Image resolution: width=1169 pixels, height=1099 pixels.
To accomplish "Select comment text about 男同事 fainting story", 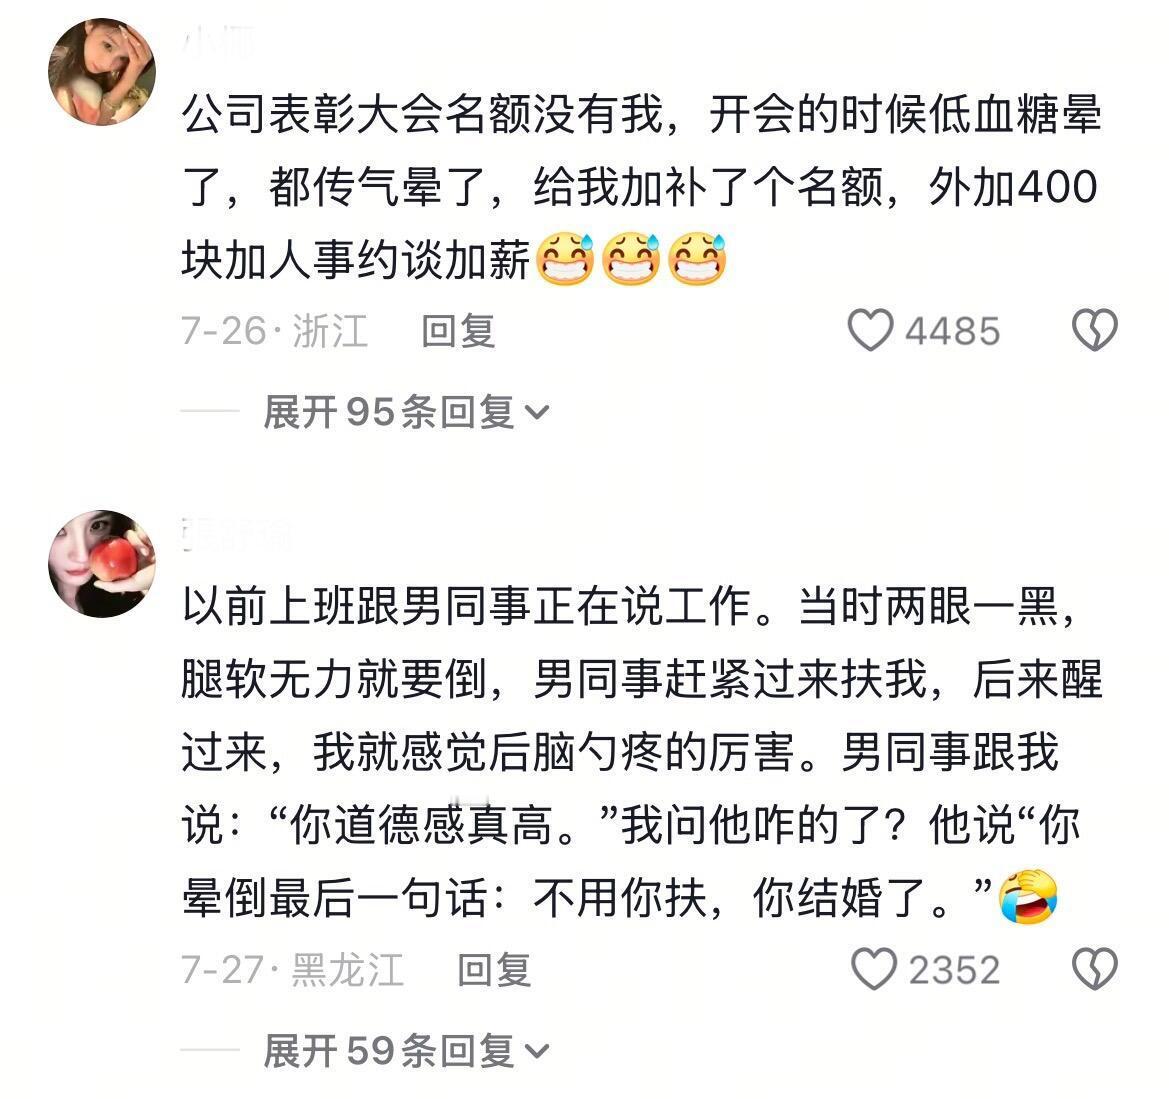I will [641, 752].
